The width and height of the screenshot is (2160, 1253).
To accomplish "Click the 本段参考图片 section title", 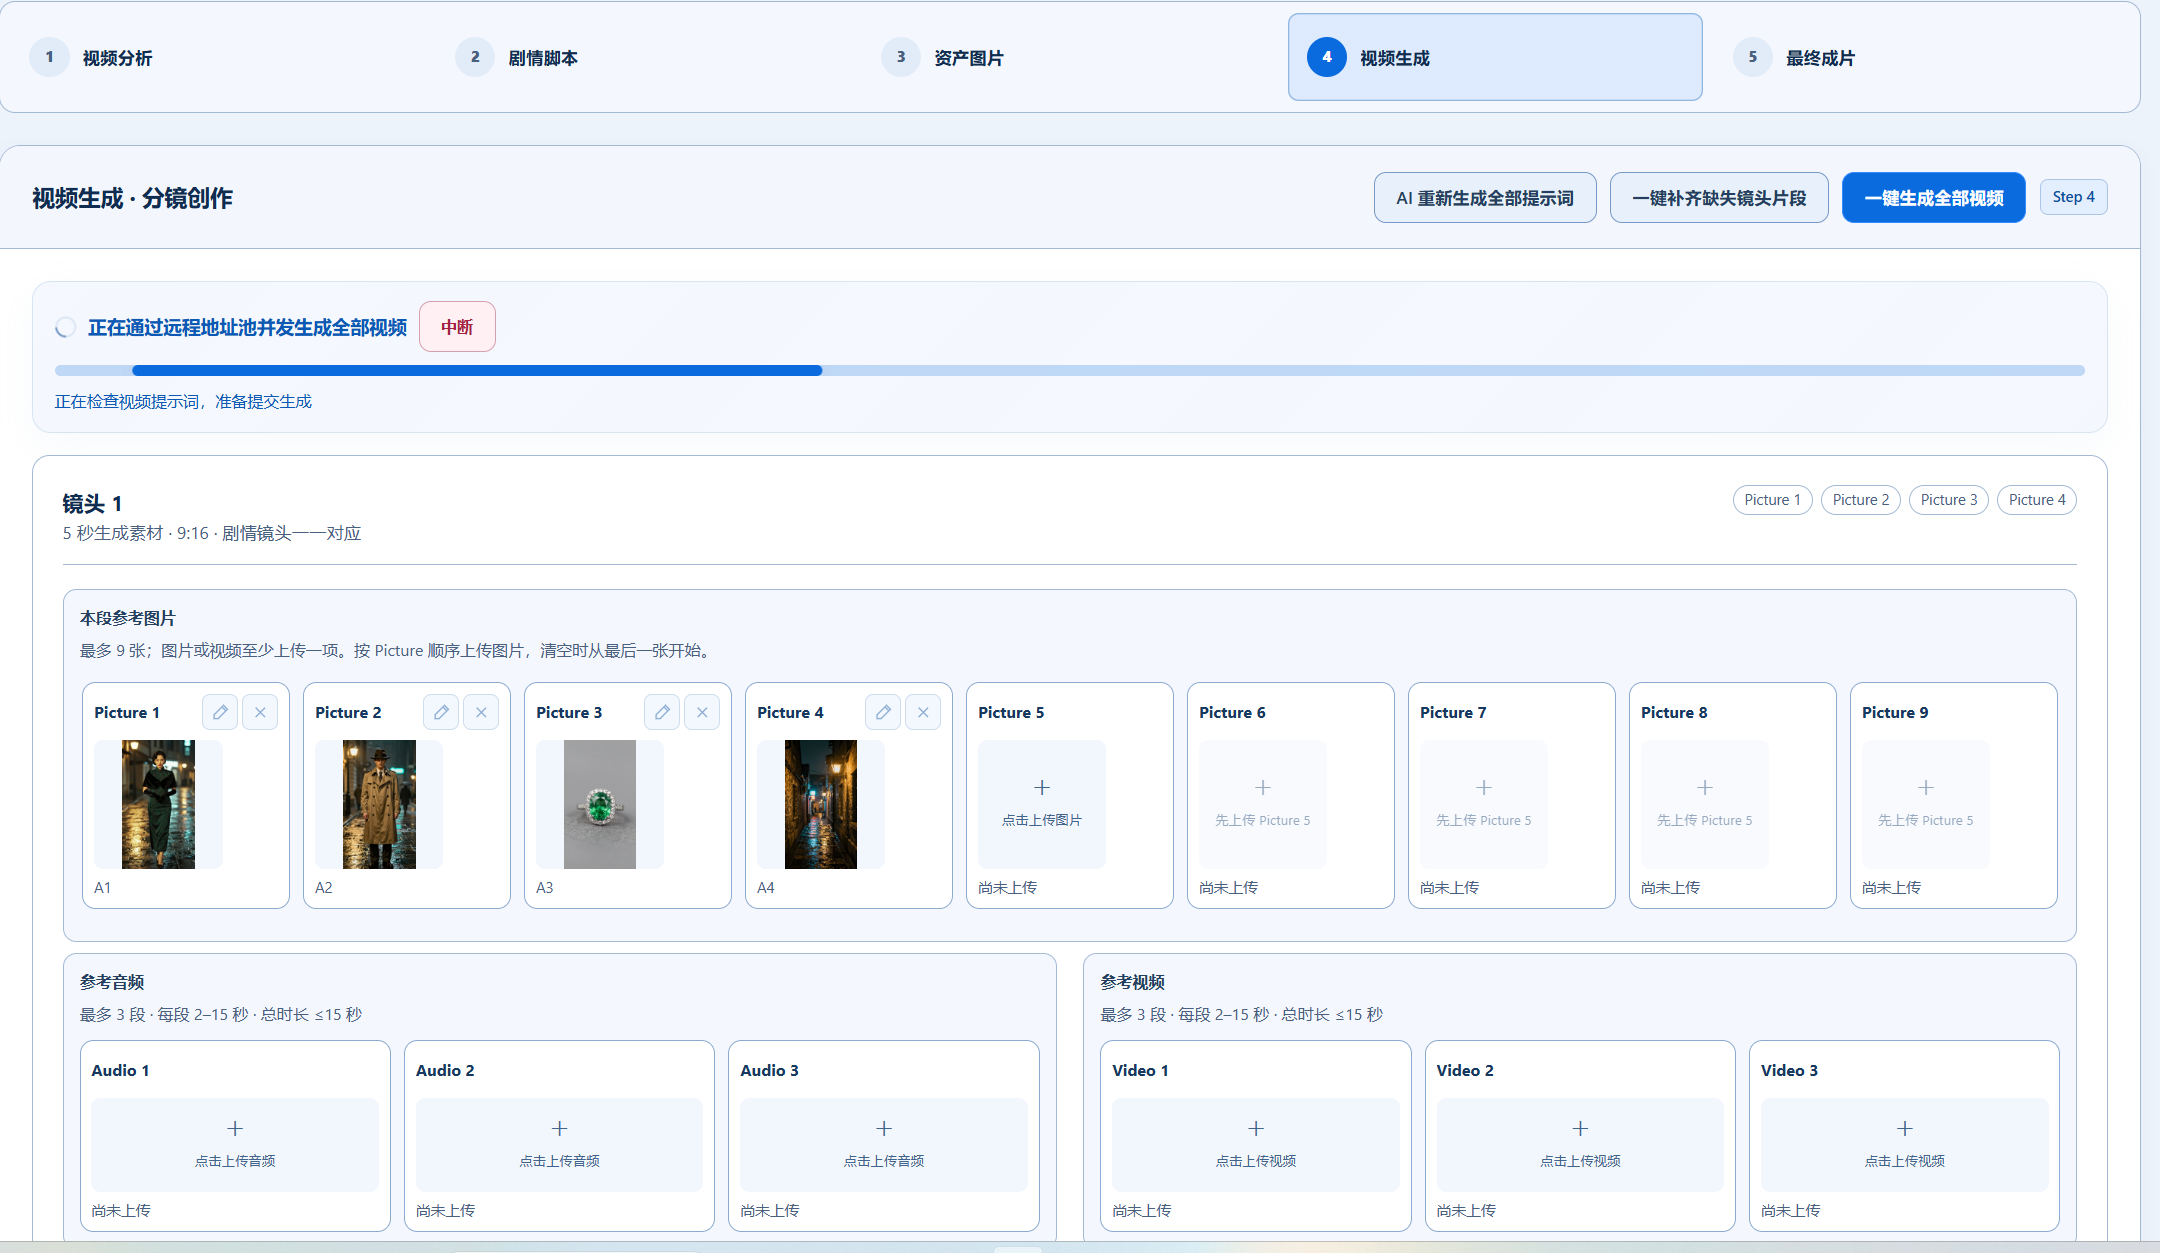I will click(127, 619).
